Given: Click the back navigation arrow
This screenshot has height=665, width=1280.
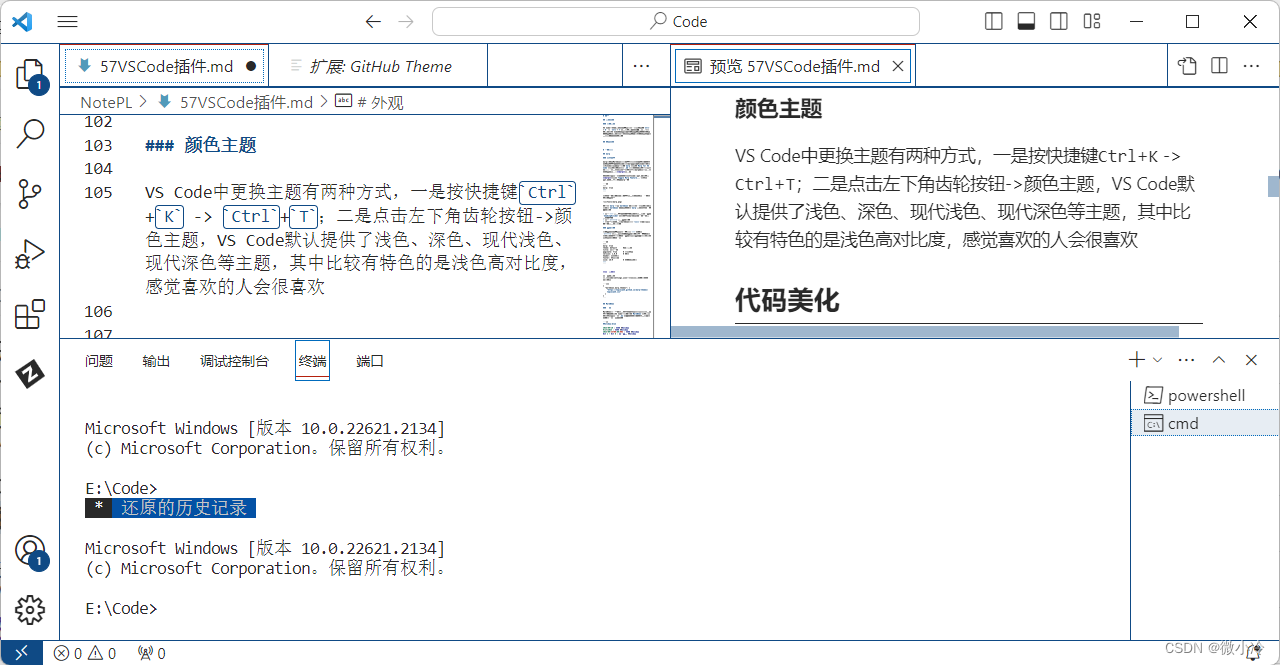Looking at the screenshot, I should tap(373, 21).
